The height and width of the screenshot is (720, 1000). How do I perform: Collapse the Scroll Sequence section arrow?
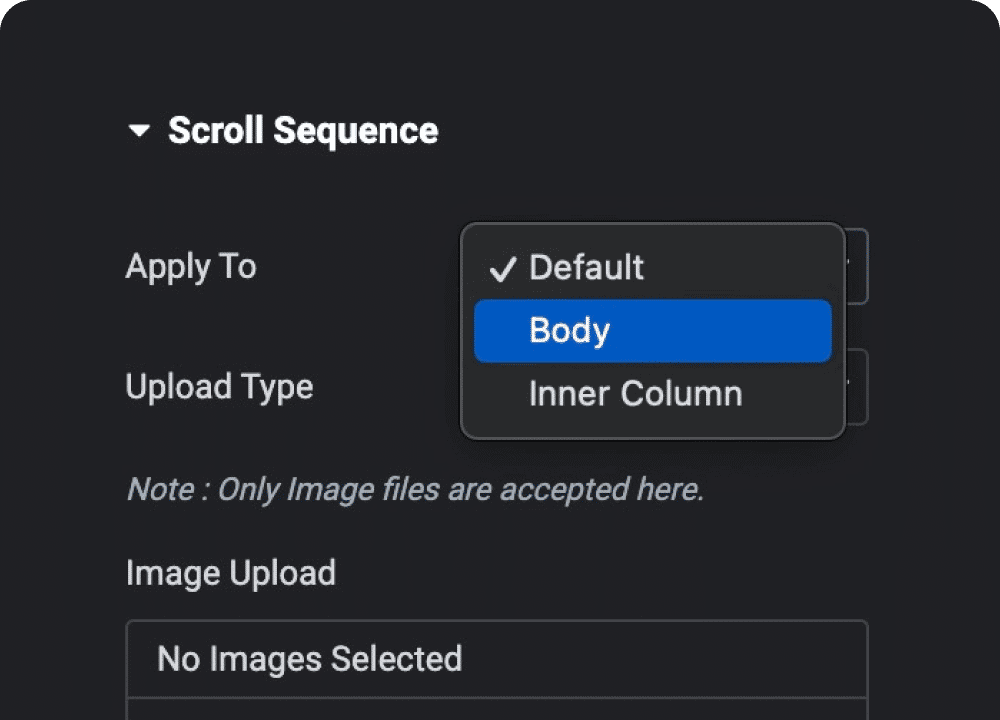coord(139,131)
